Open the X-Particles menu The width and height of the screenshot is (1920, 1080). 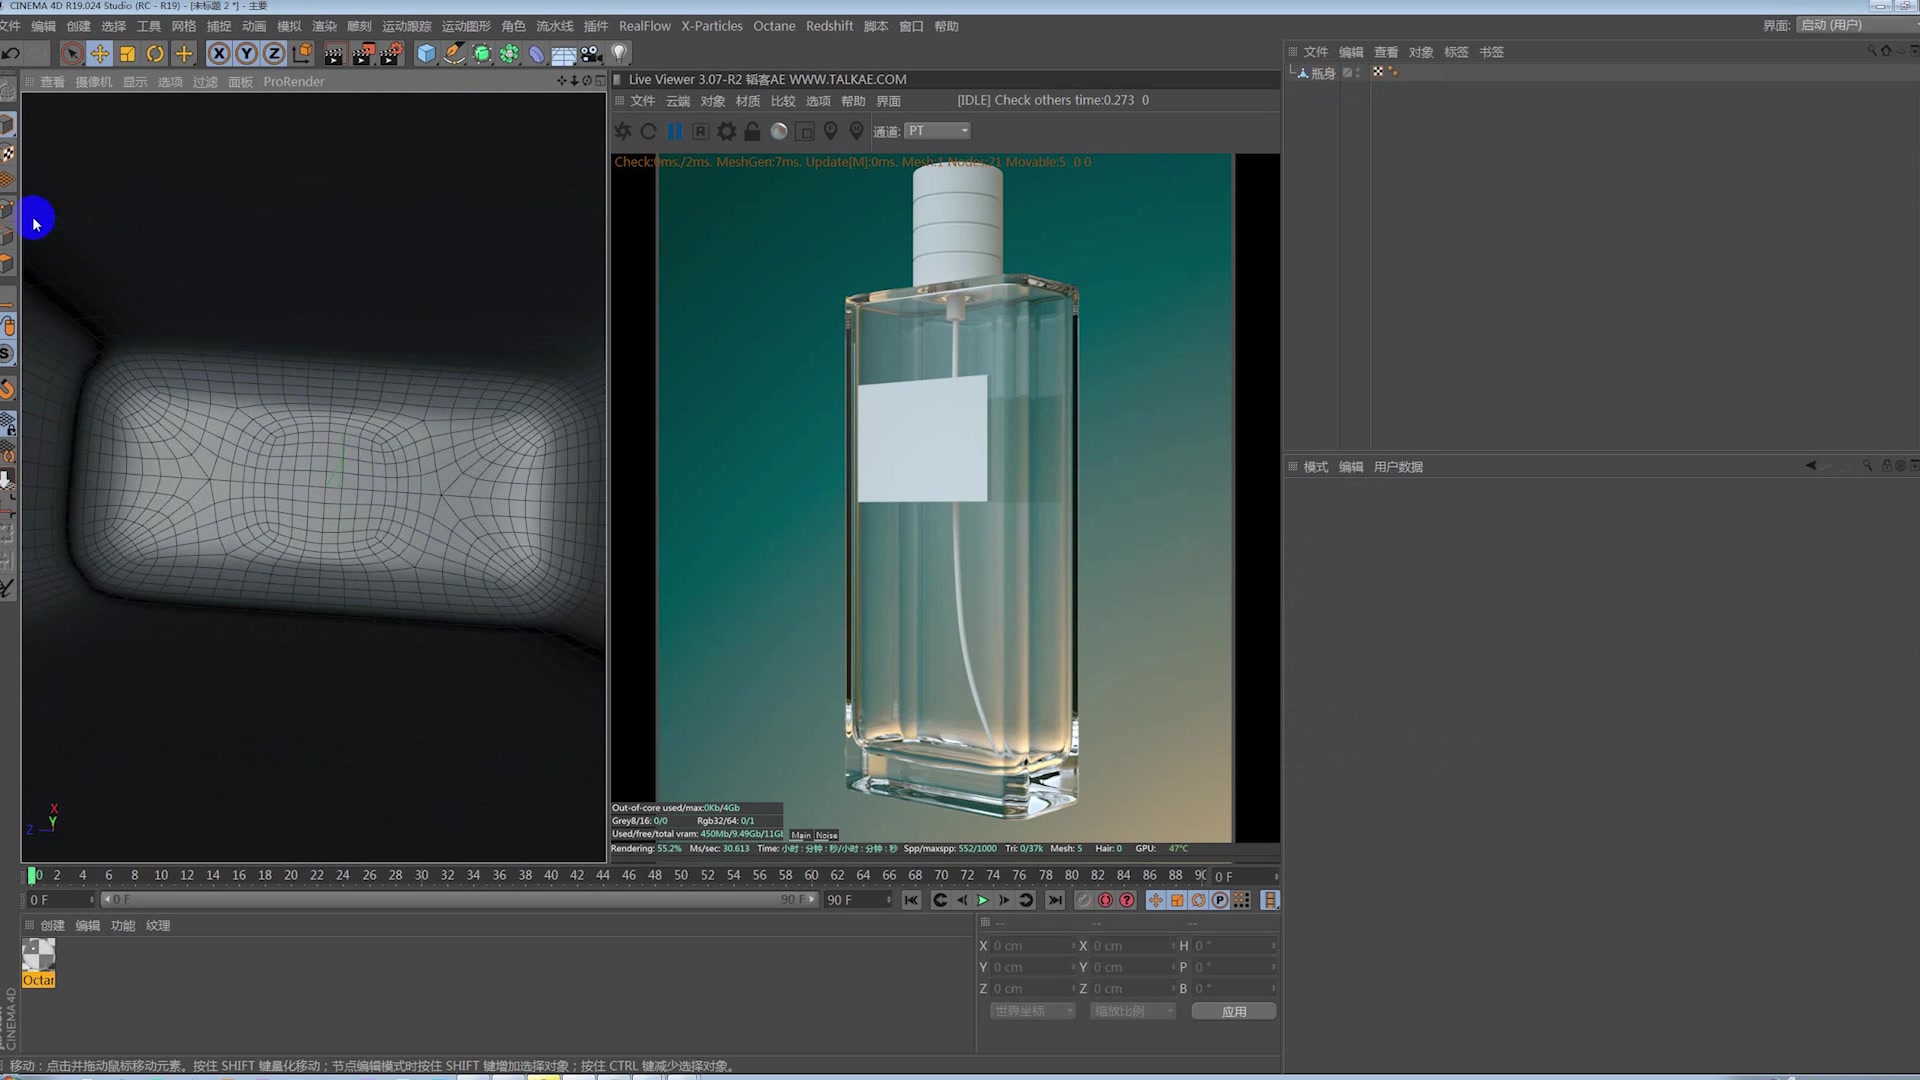pyautogui.click(x=712, y=26)
